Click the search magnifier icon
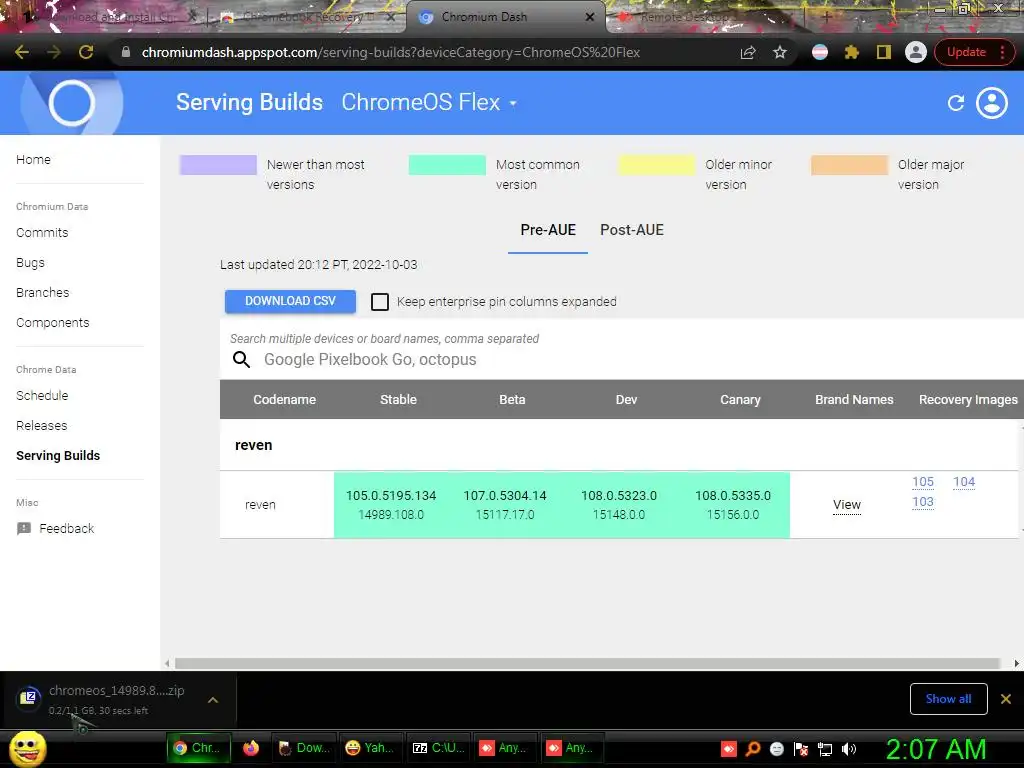 (x=241, y=359)
